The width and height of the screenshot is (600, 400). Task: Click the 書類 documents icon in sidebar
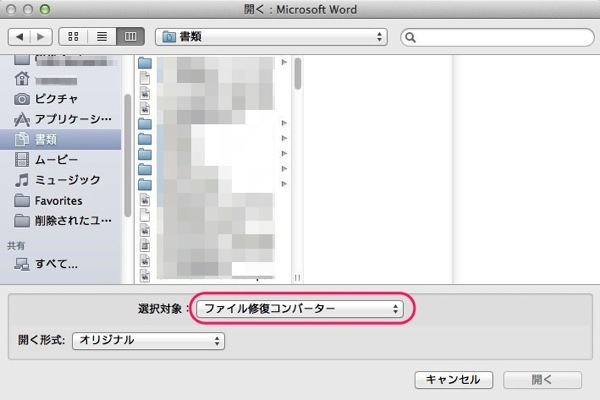point(22,139)
